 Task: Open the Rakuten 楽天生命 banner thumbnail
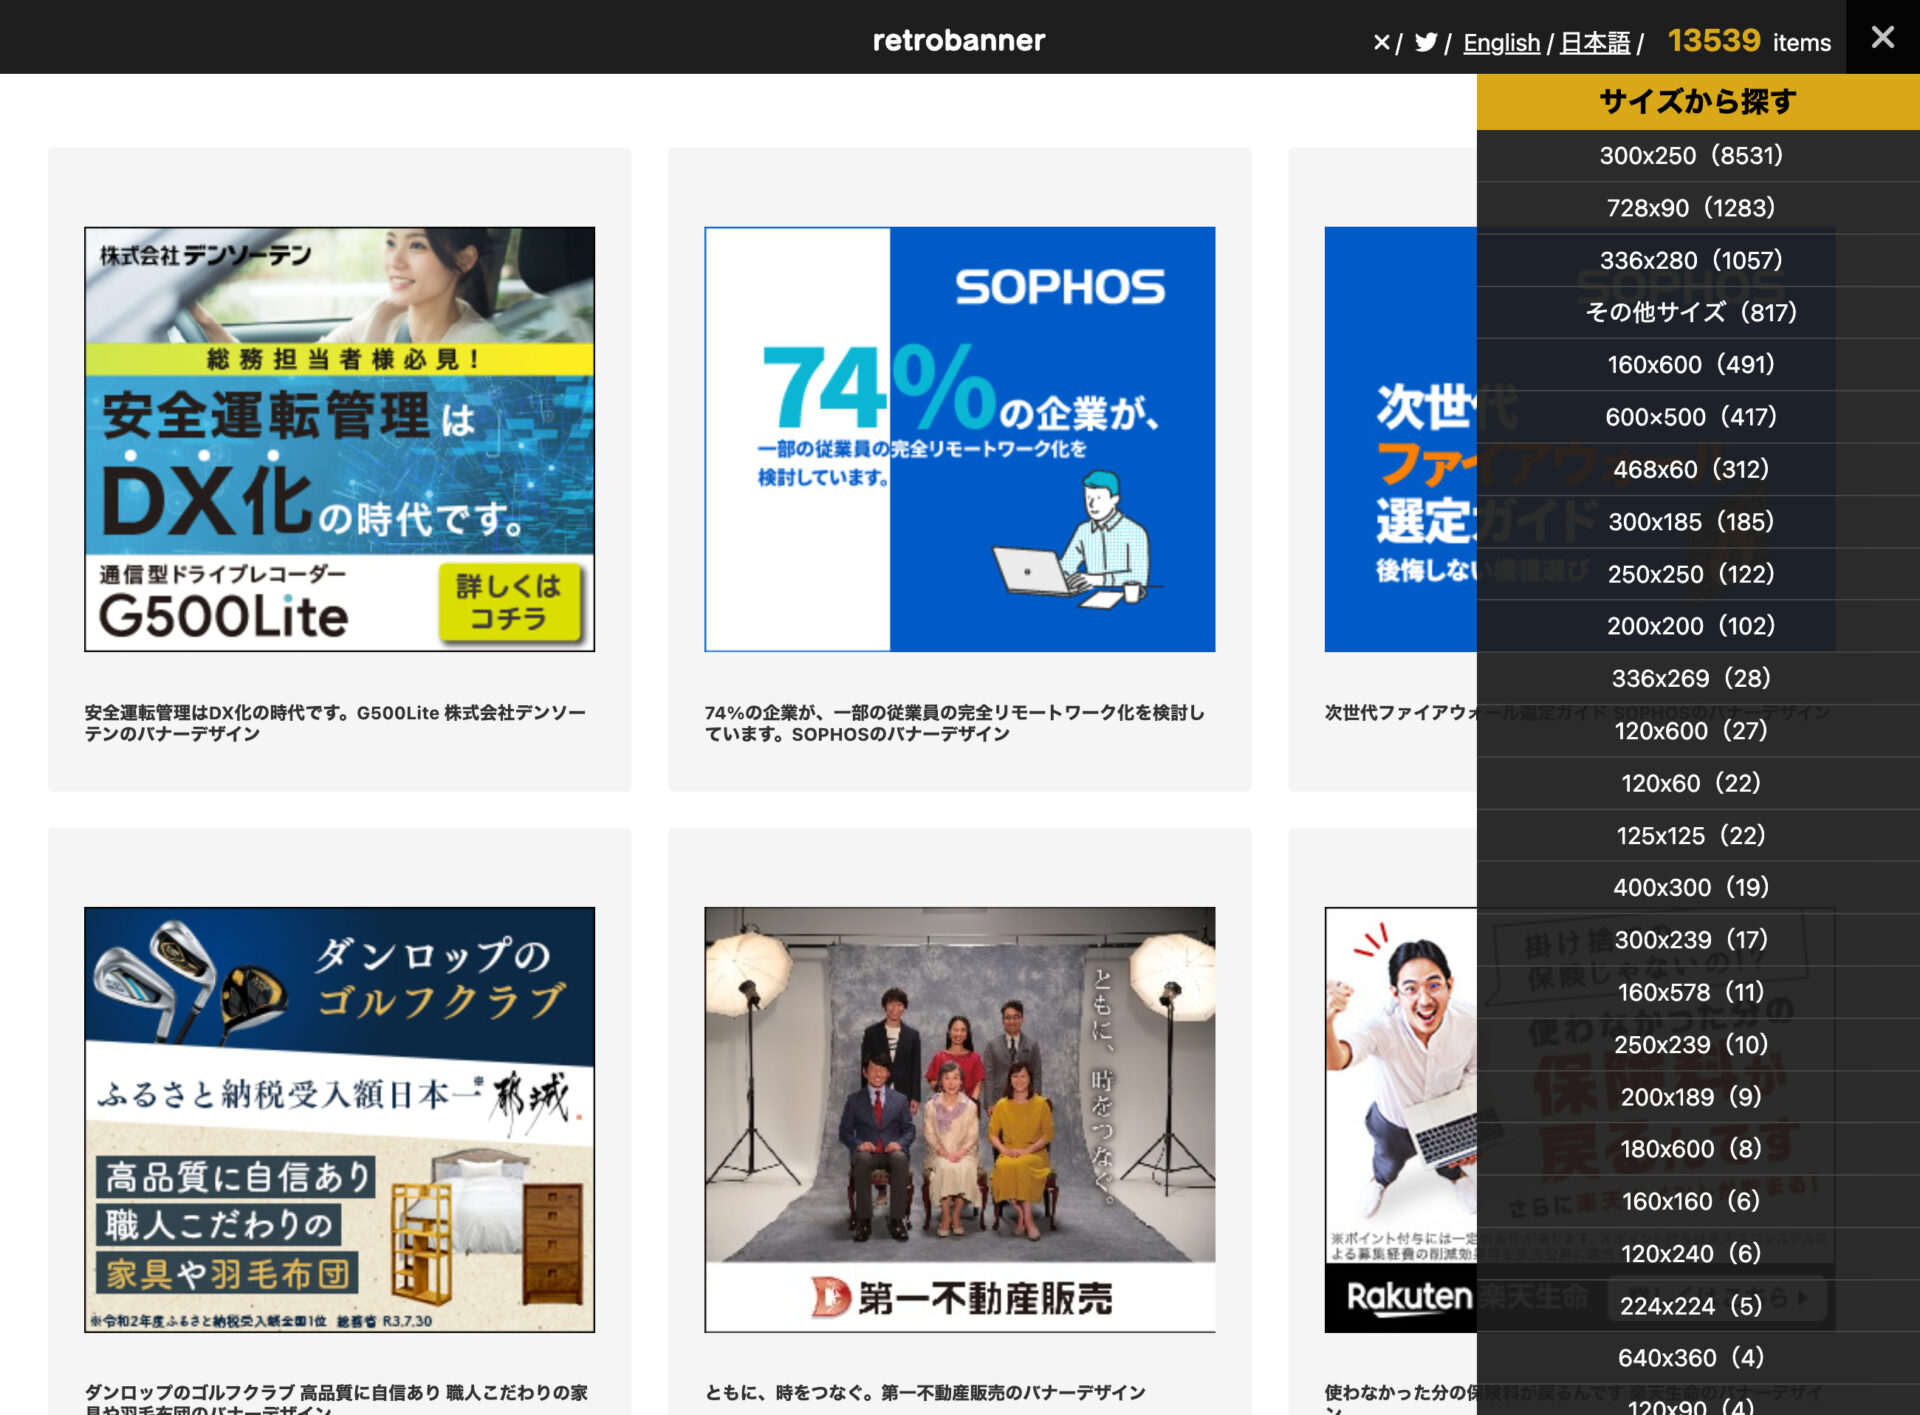click(1400, 1119)
